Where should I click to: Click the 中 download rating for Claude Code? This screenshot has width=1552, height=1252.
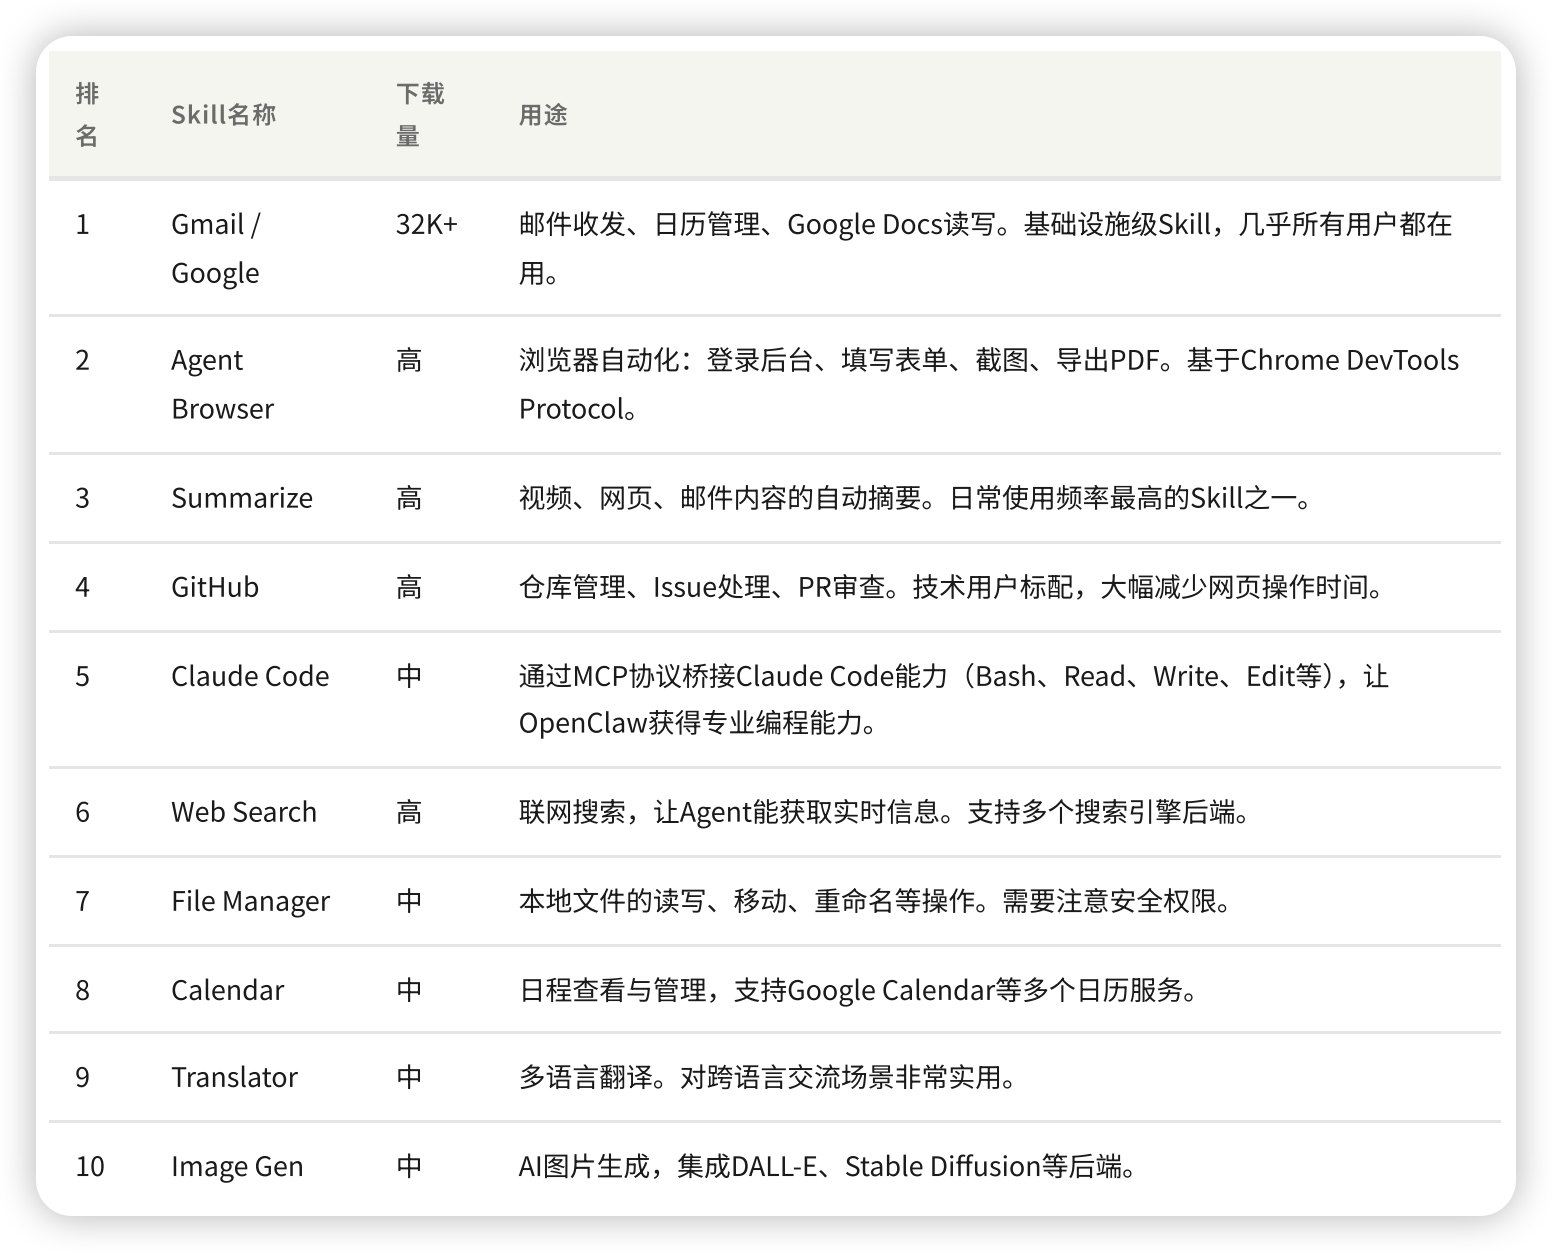(410, 676)
